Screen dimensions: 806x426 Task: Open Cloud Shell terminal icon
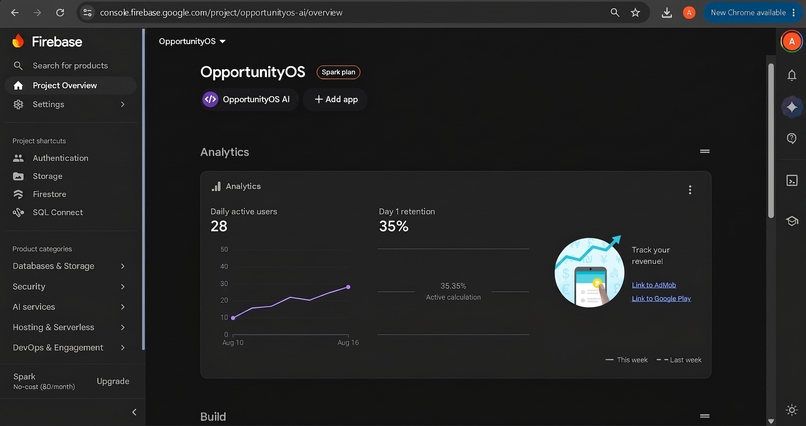(792, 180)
